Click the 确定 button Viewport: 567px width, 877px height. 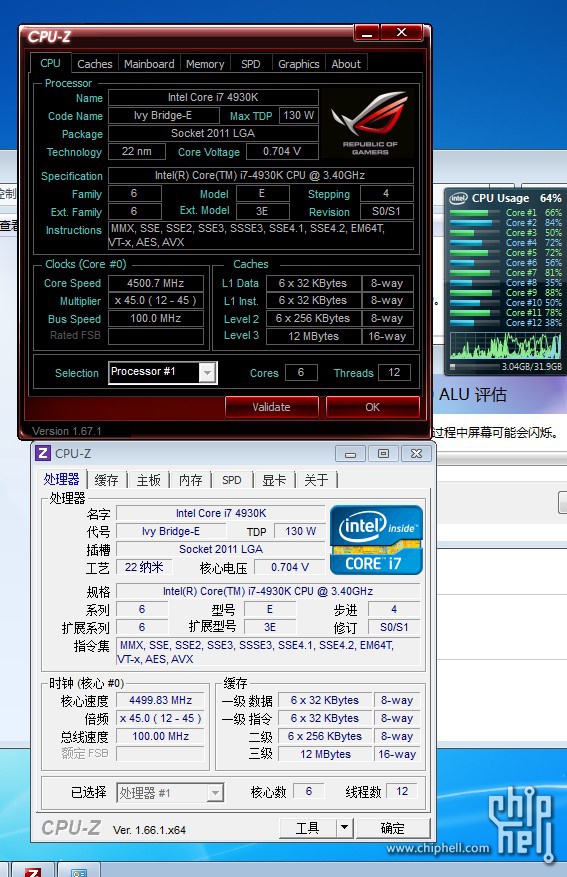393,828
